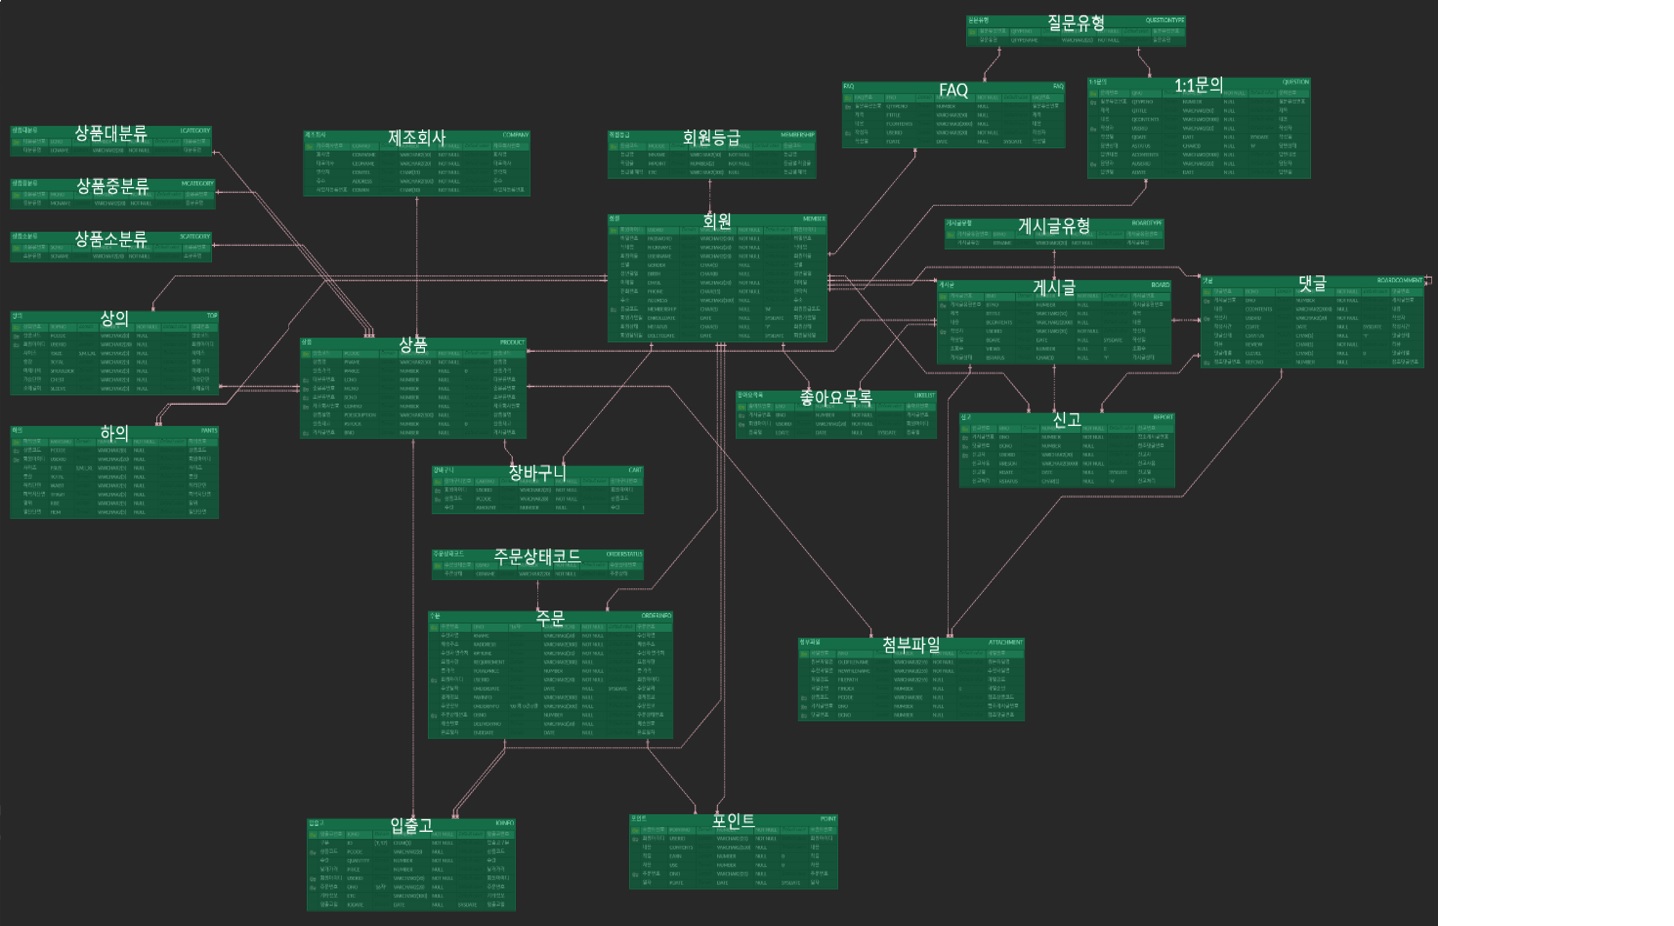Select the 포인트 table title

pyautogui.click(x=733, y=821)
